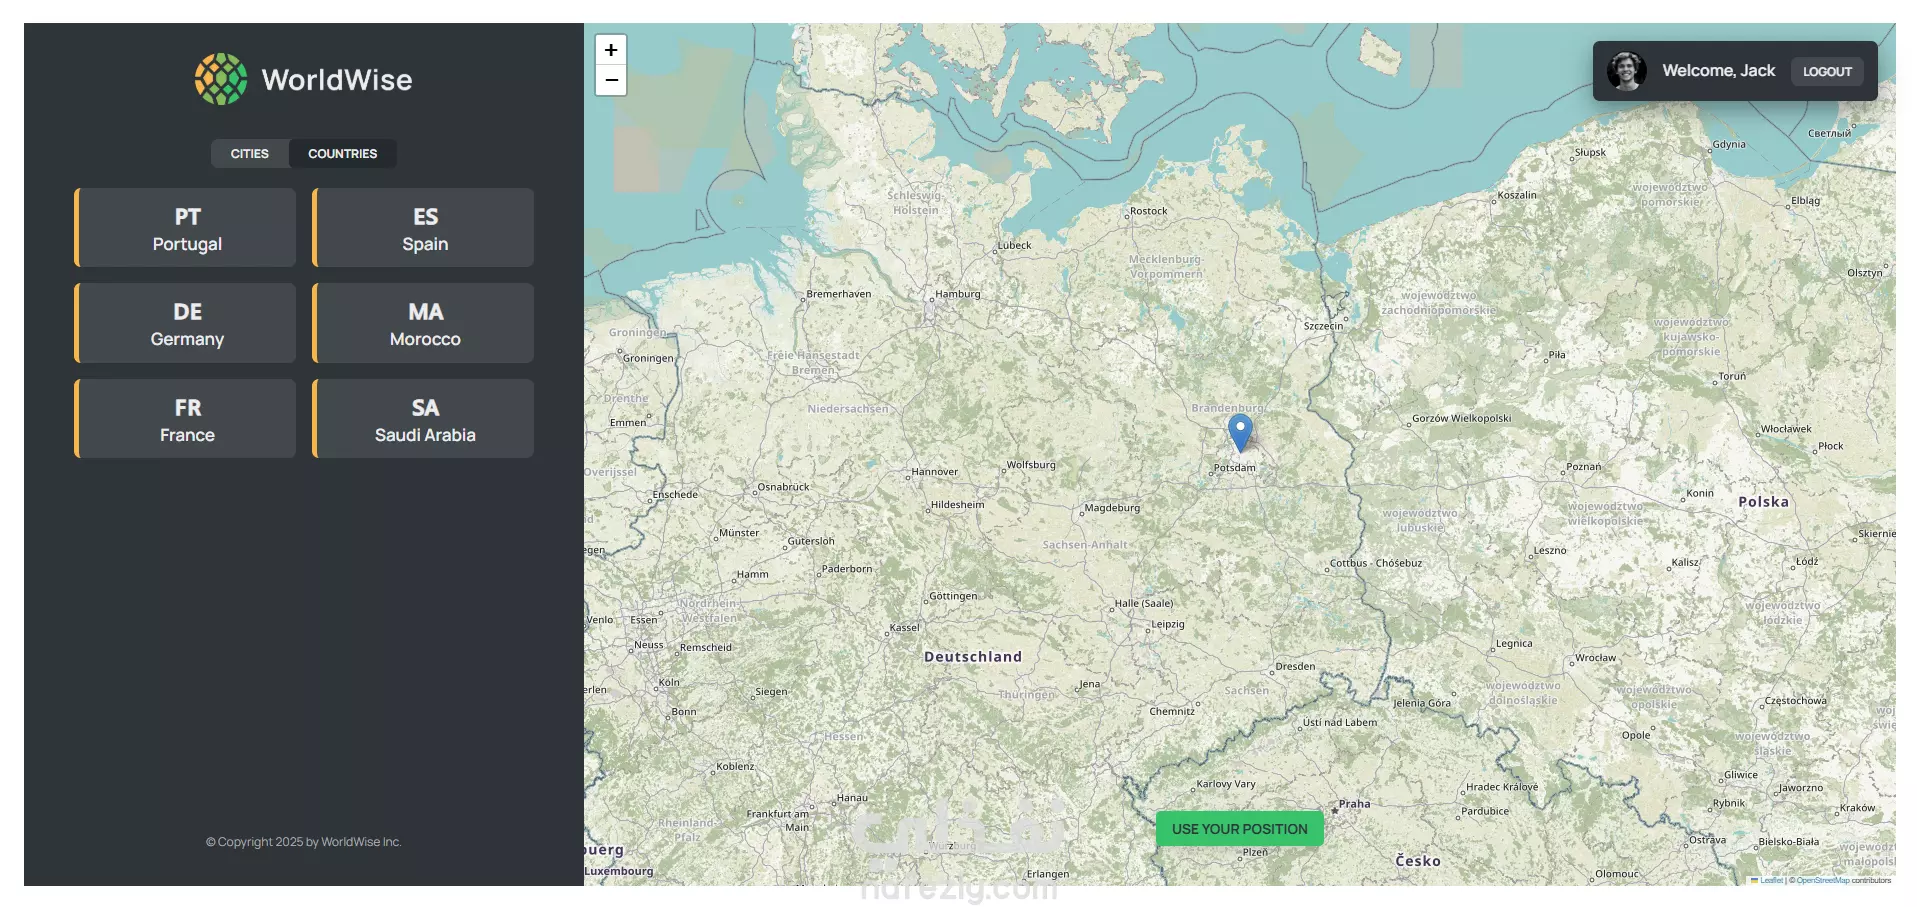Image resolution: width=1917 pixels, height=907 pixels.
Task: Select the Spain country card
Action: click(423, 228)
